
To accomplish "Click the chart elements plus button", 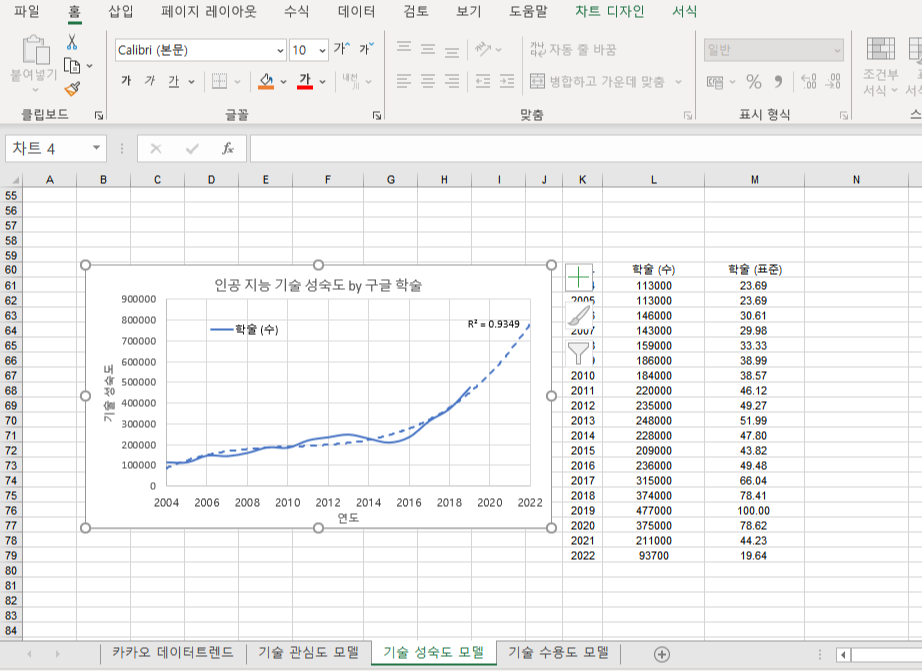I will (579, 278).
